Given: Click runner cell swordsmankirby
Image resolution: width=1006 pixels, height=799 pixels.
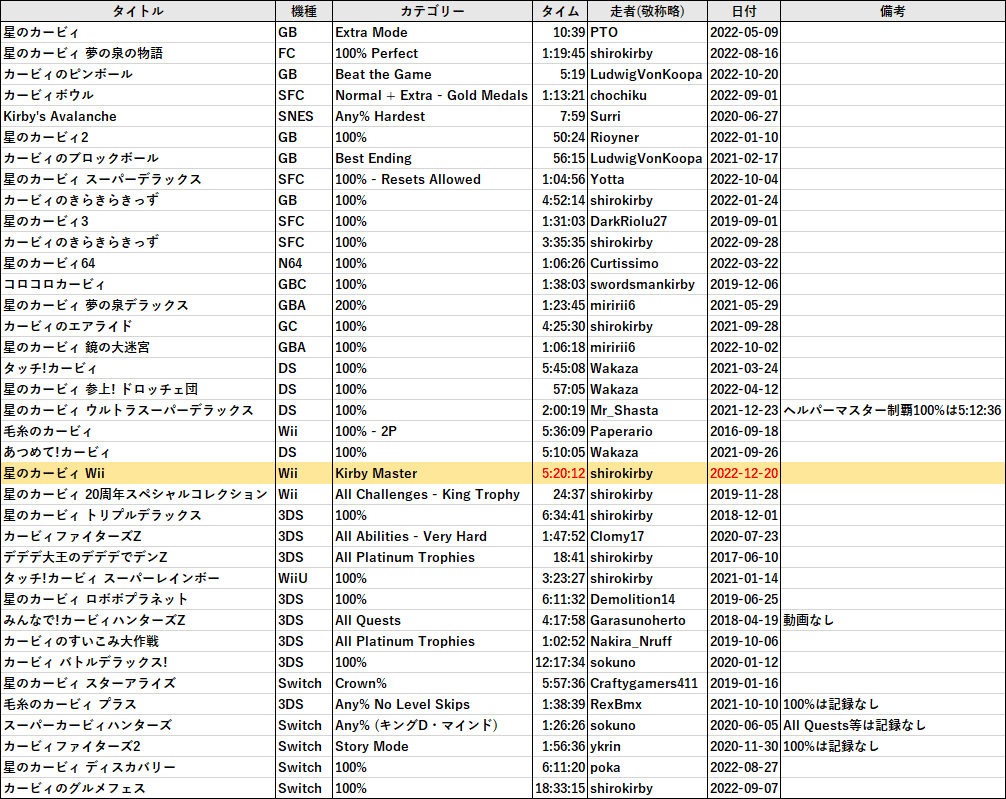Looking at the screenshot, I should (647, 284).
